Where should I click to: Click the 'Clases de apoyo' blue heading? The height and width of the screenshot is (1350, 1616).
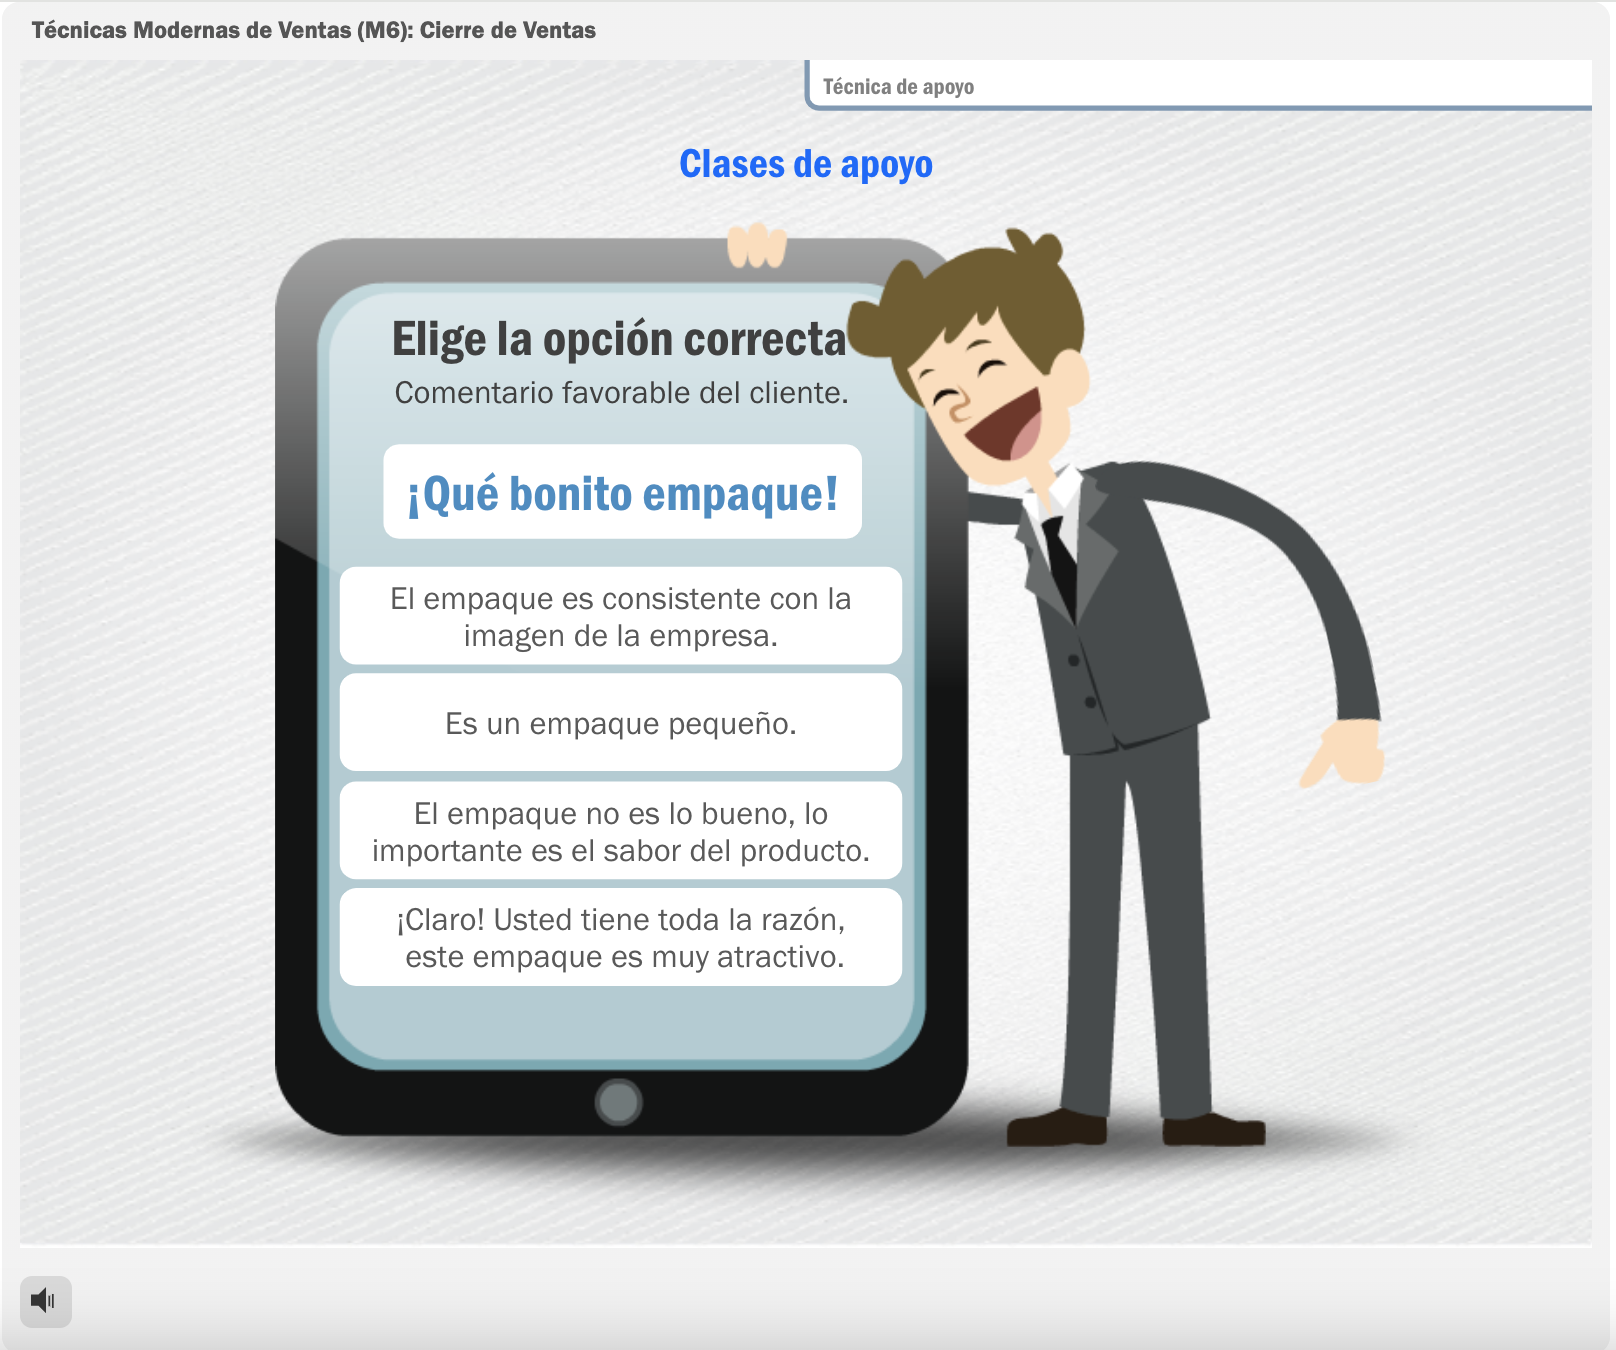pos(806,164)
